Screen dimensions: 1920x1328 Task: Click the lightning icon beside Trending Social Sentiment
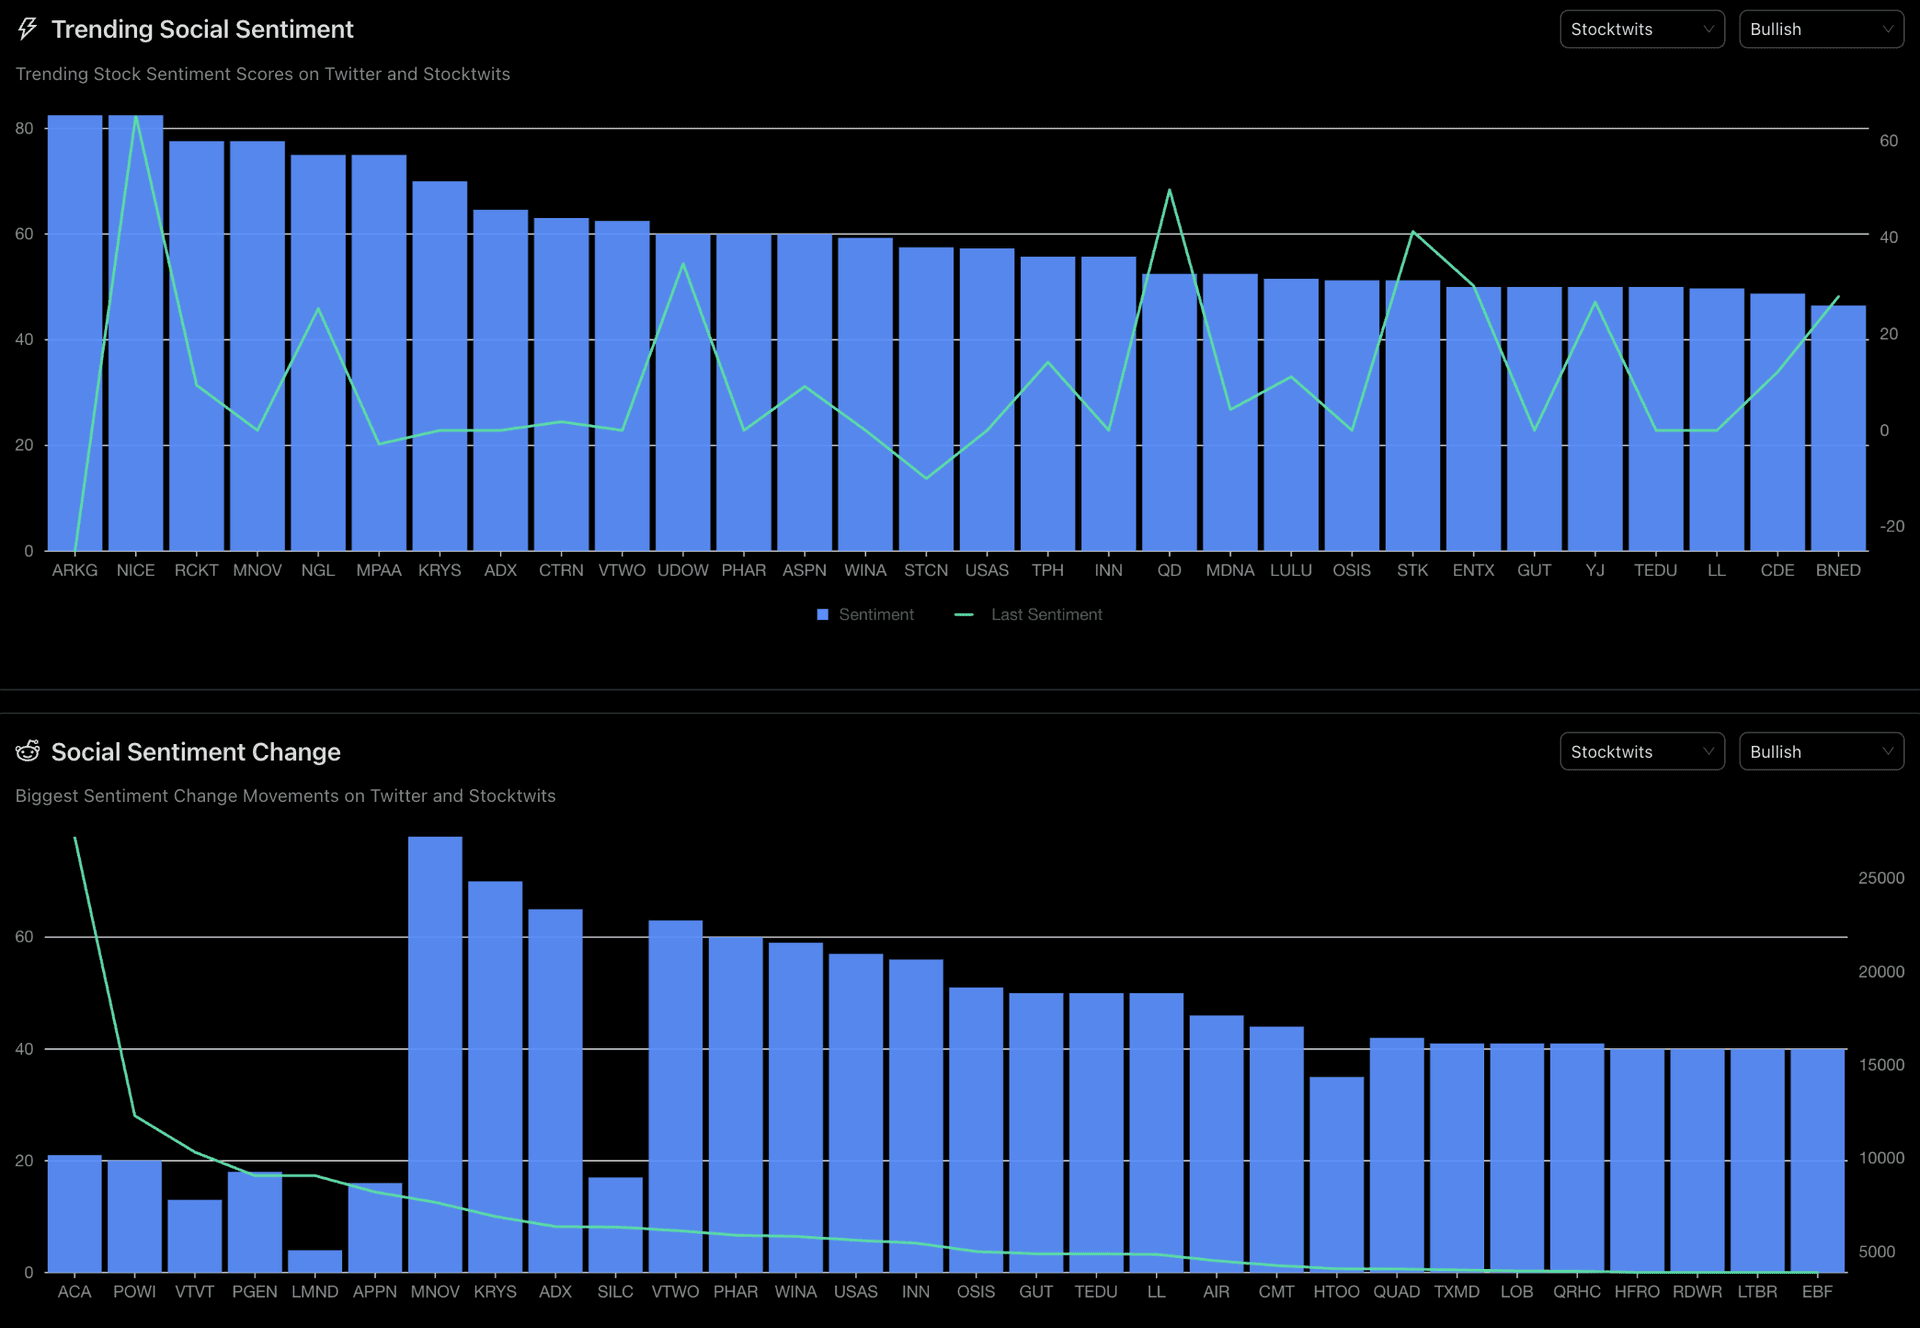27,29
